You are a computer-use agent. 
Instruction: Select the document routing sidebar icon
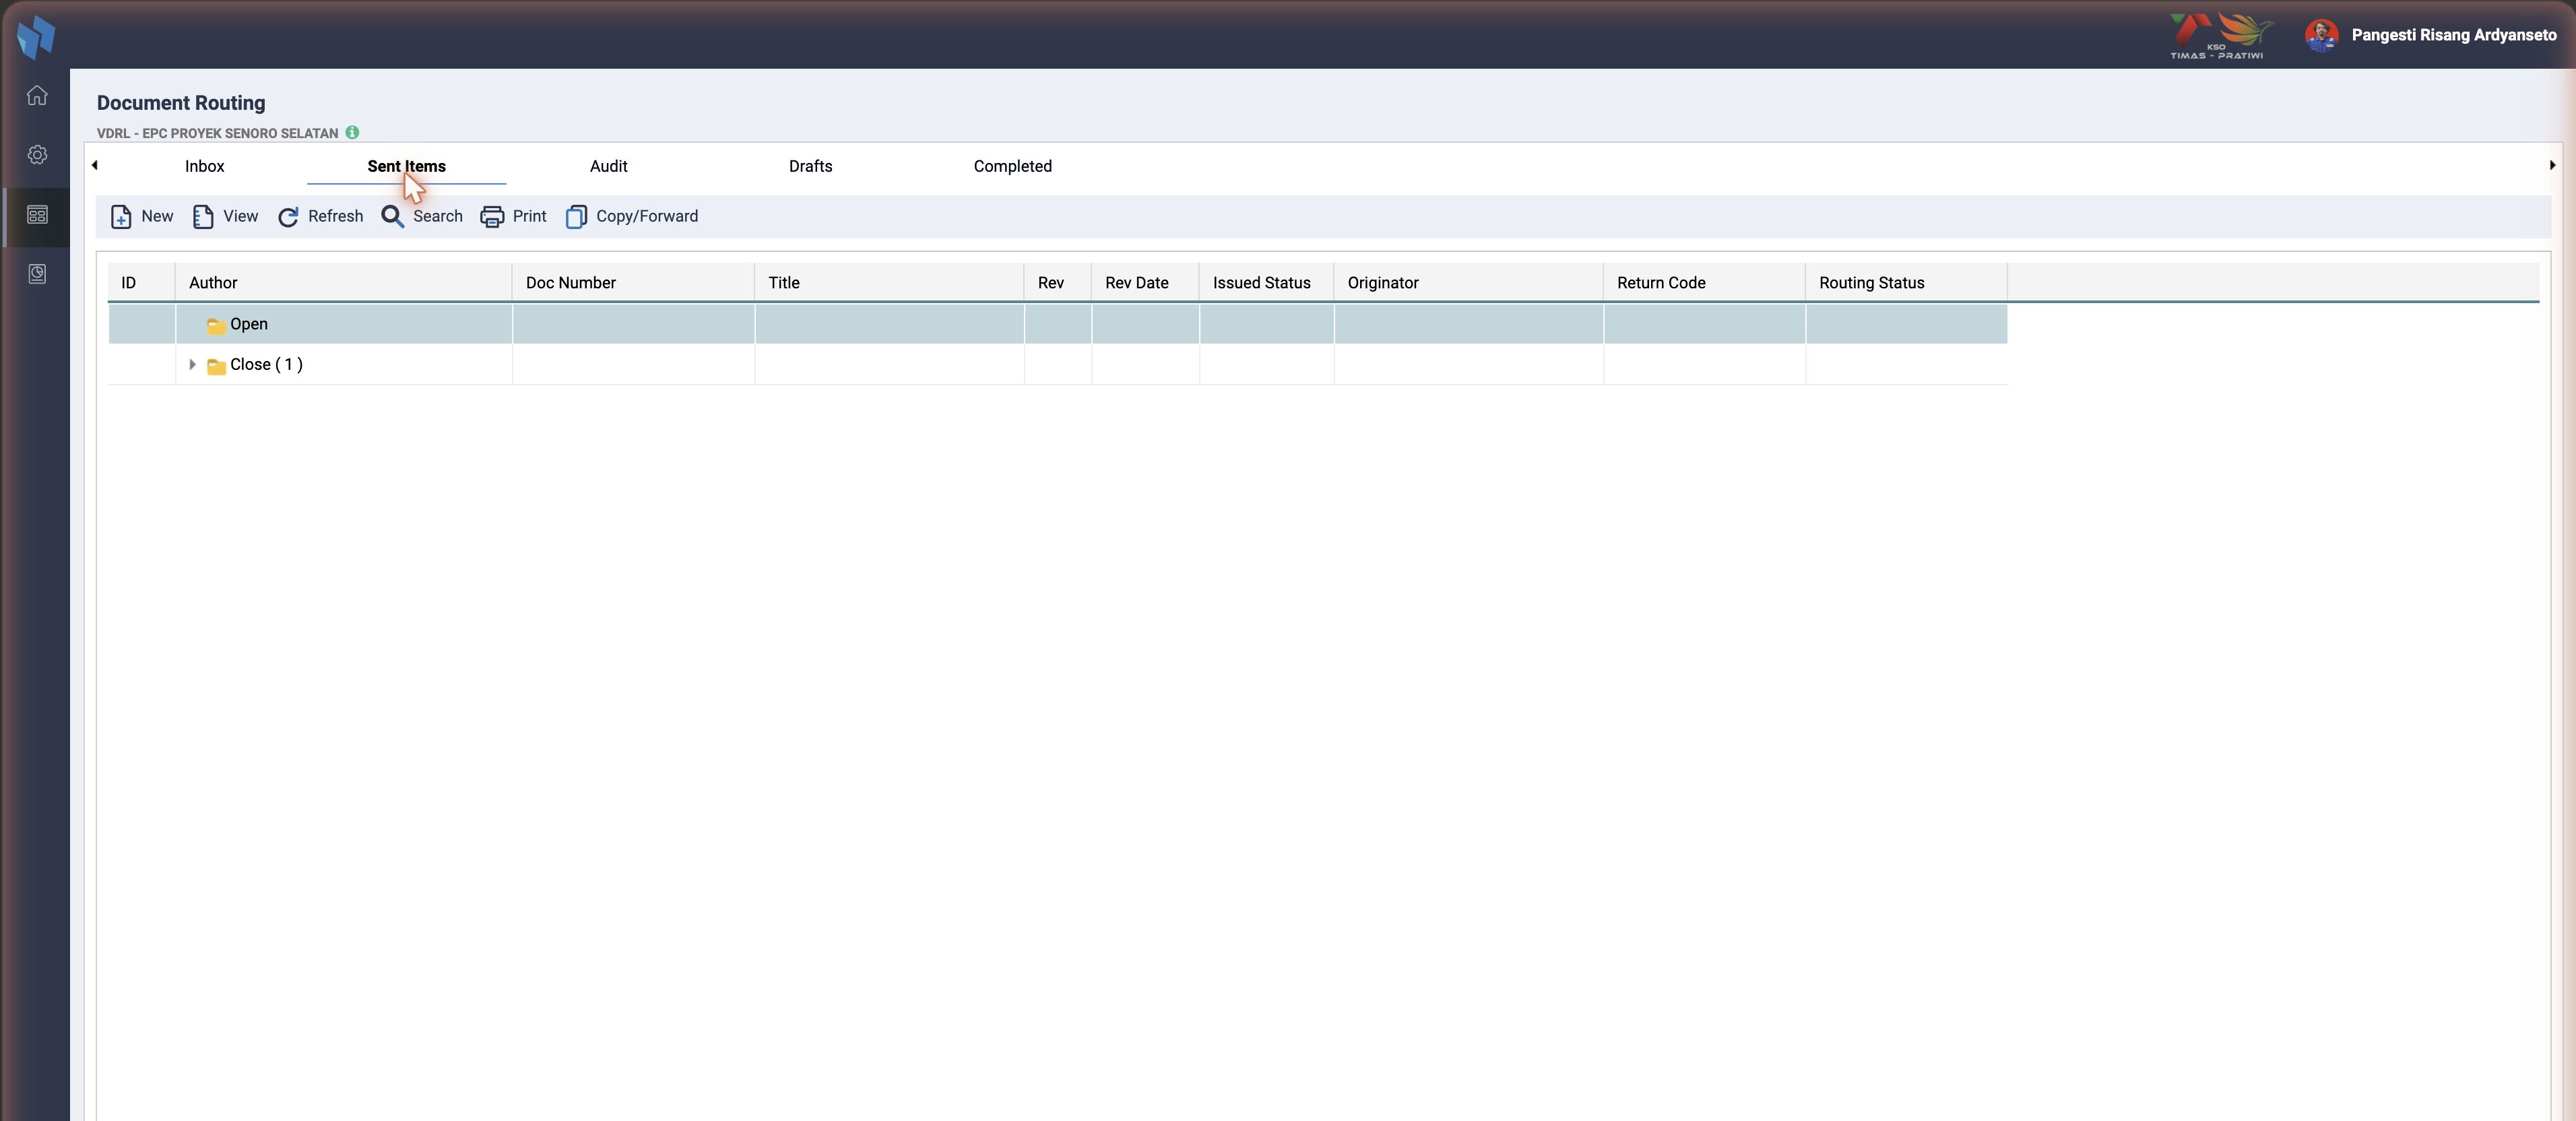[x=37, y=215]
